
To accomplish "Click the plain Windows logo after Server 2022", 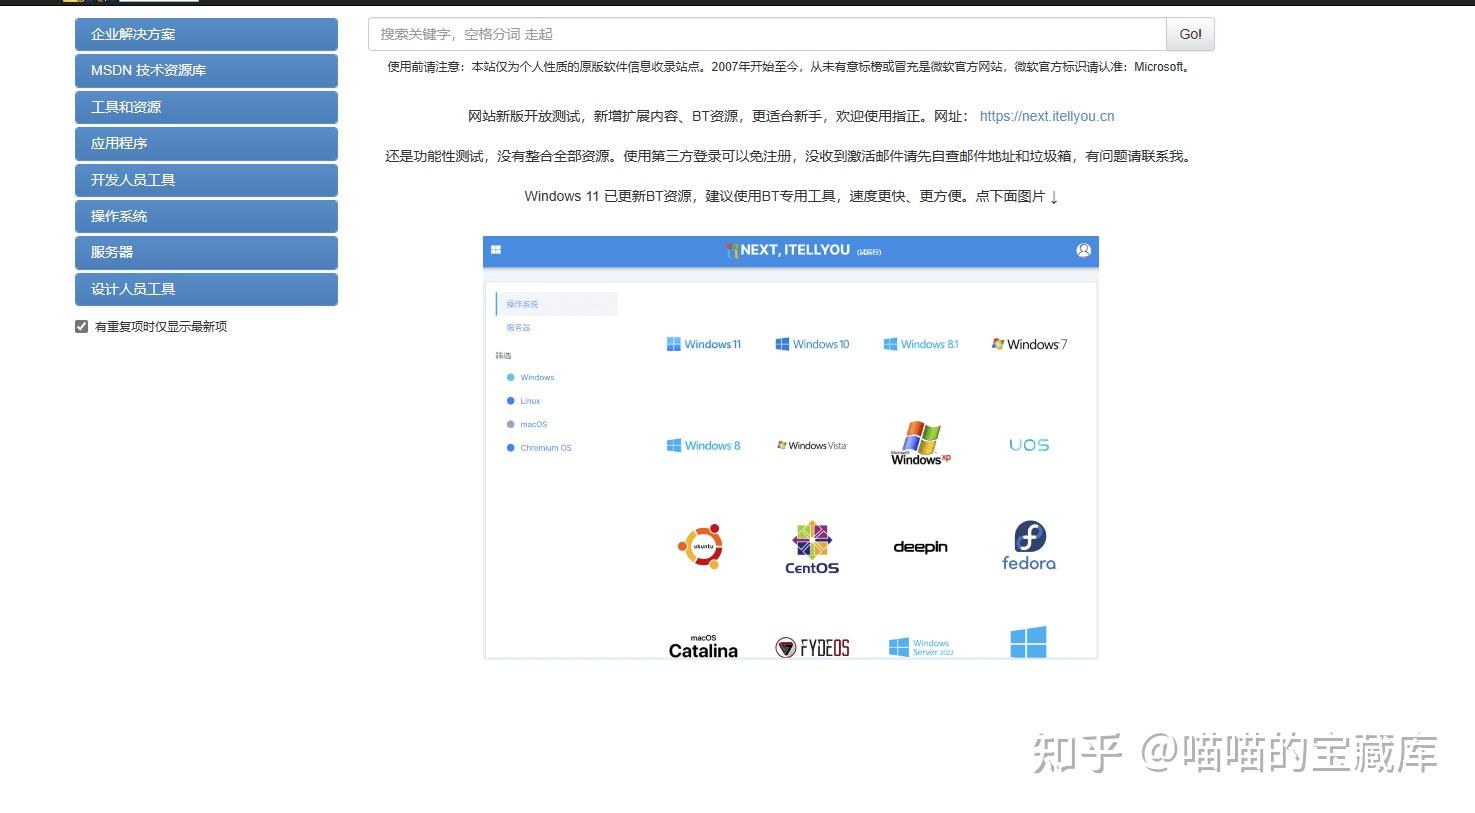I will coord(1028,642).
